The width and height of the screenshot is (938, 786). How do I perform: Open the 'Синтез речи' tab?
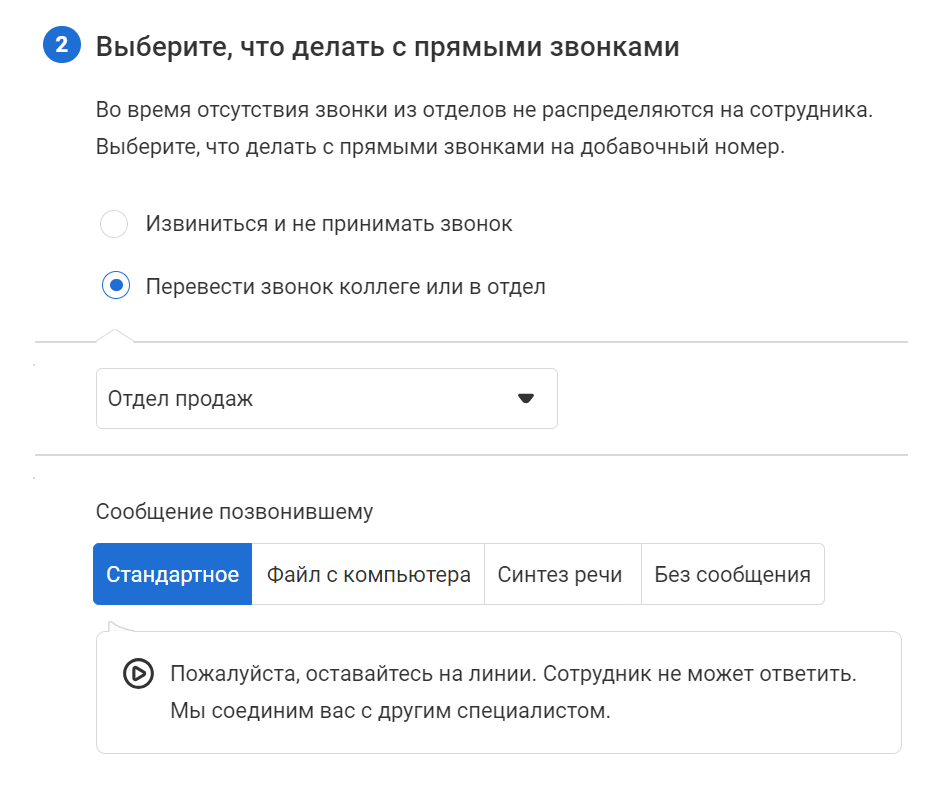(560, 575)
